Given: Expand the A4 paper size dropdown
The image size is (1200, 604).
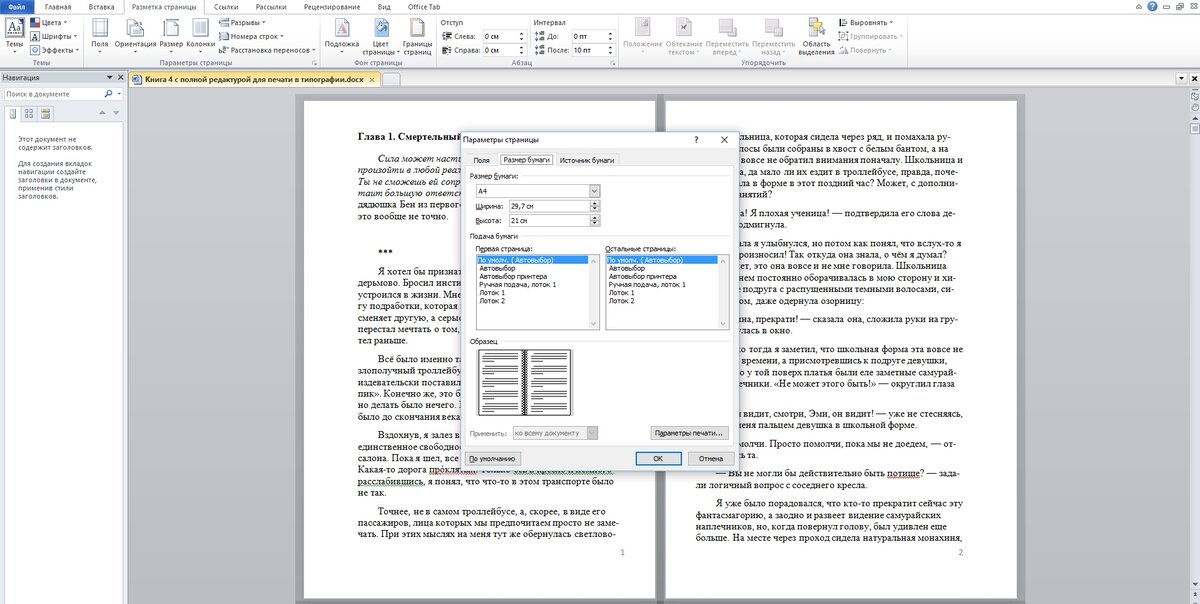Looking at the screenshot, I should point(594,190).
